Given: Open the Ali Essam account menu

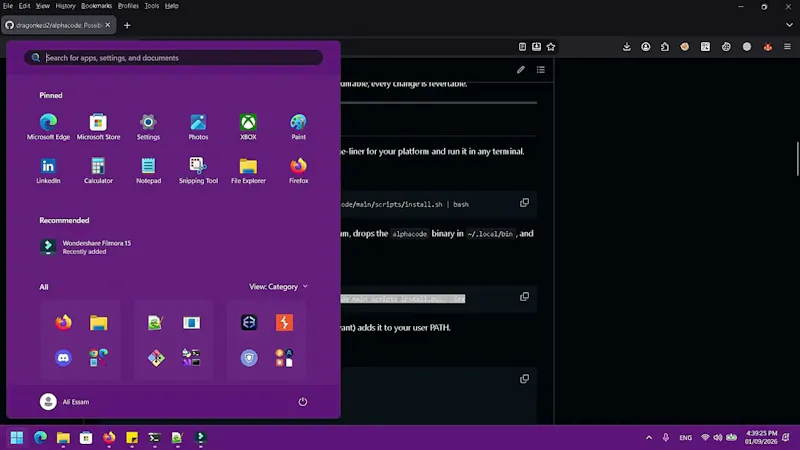Looking at the screenshot, I should pos(64,402).
